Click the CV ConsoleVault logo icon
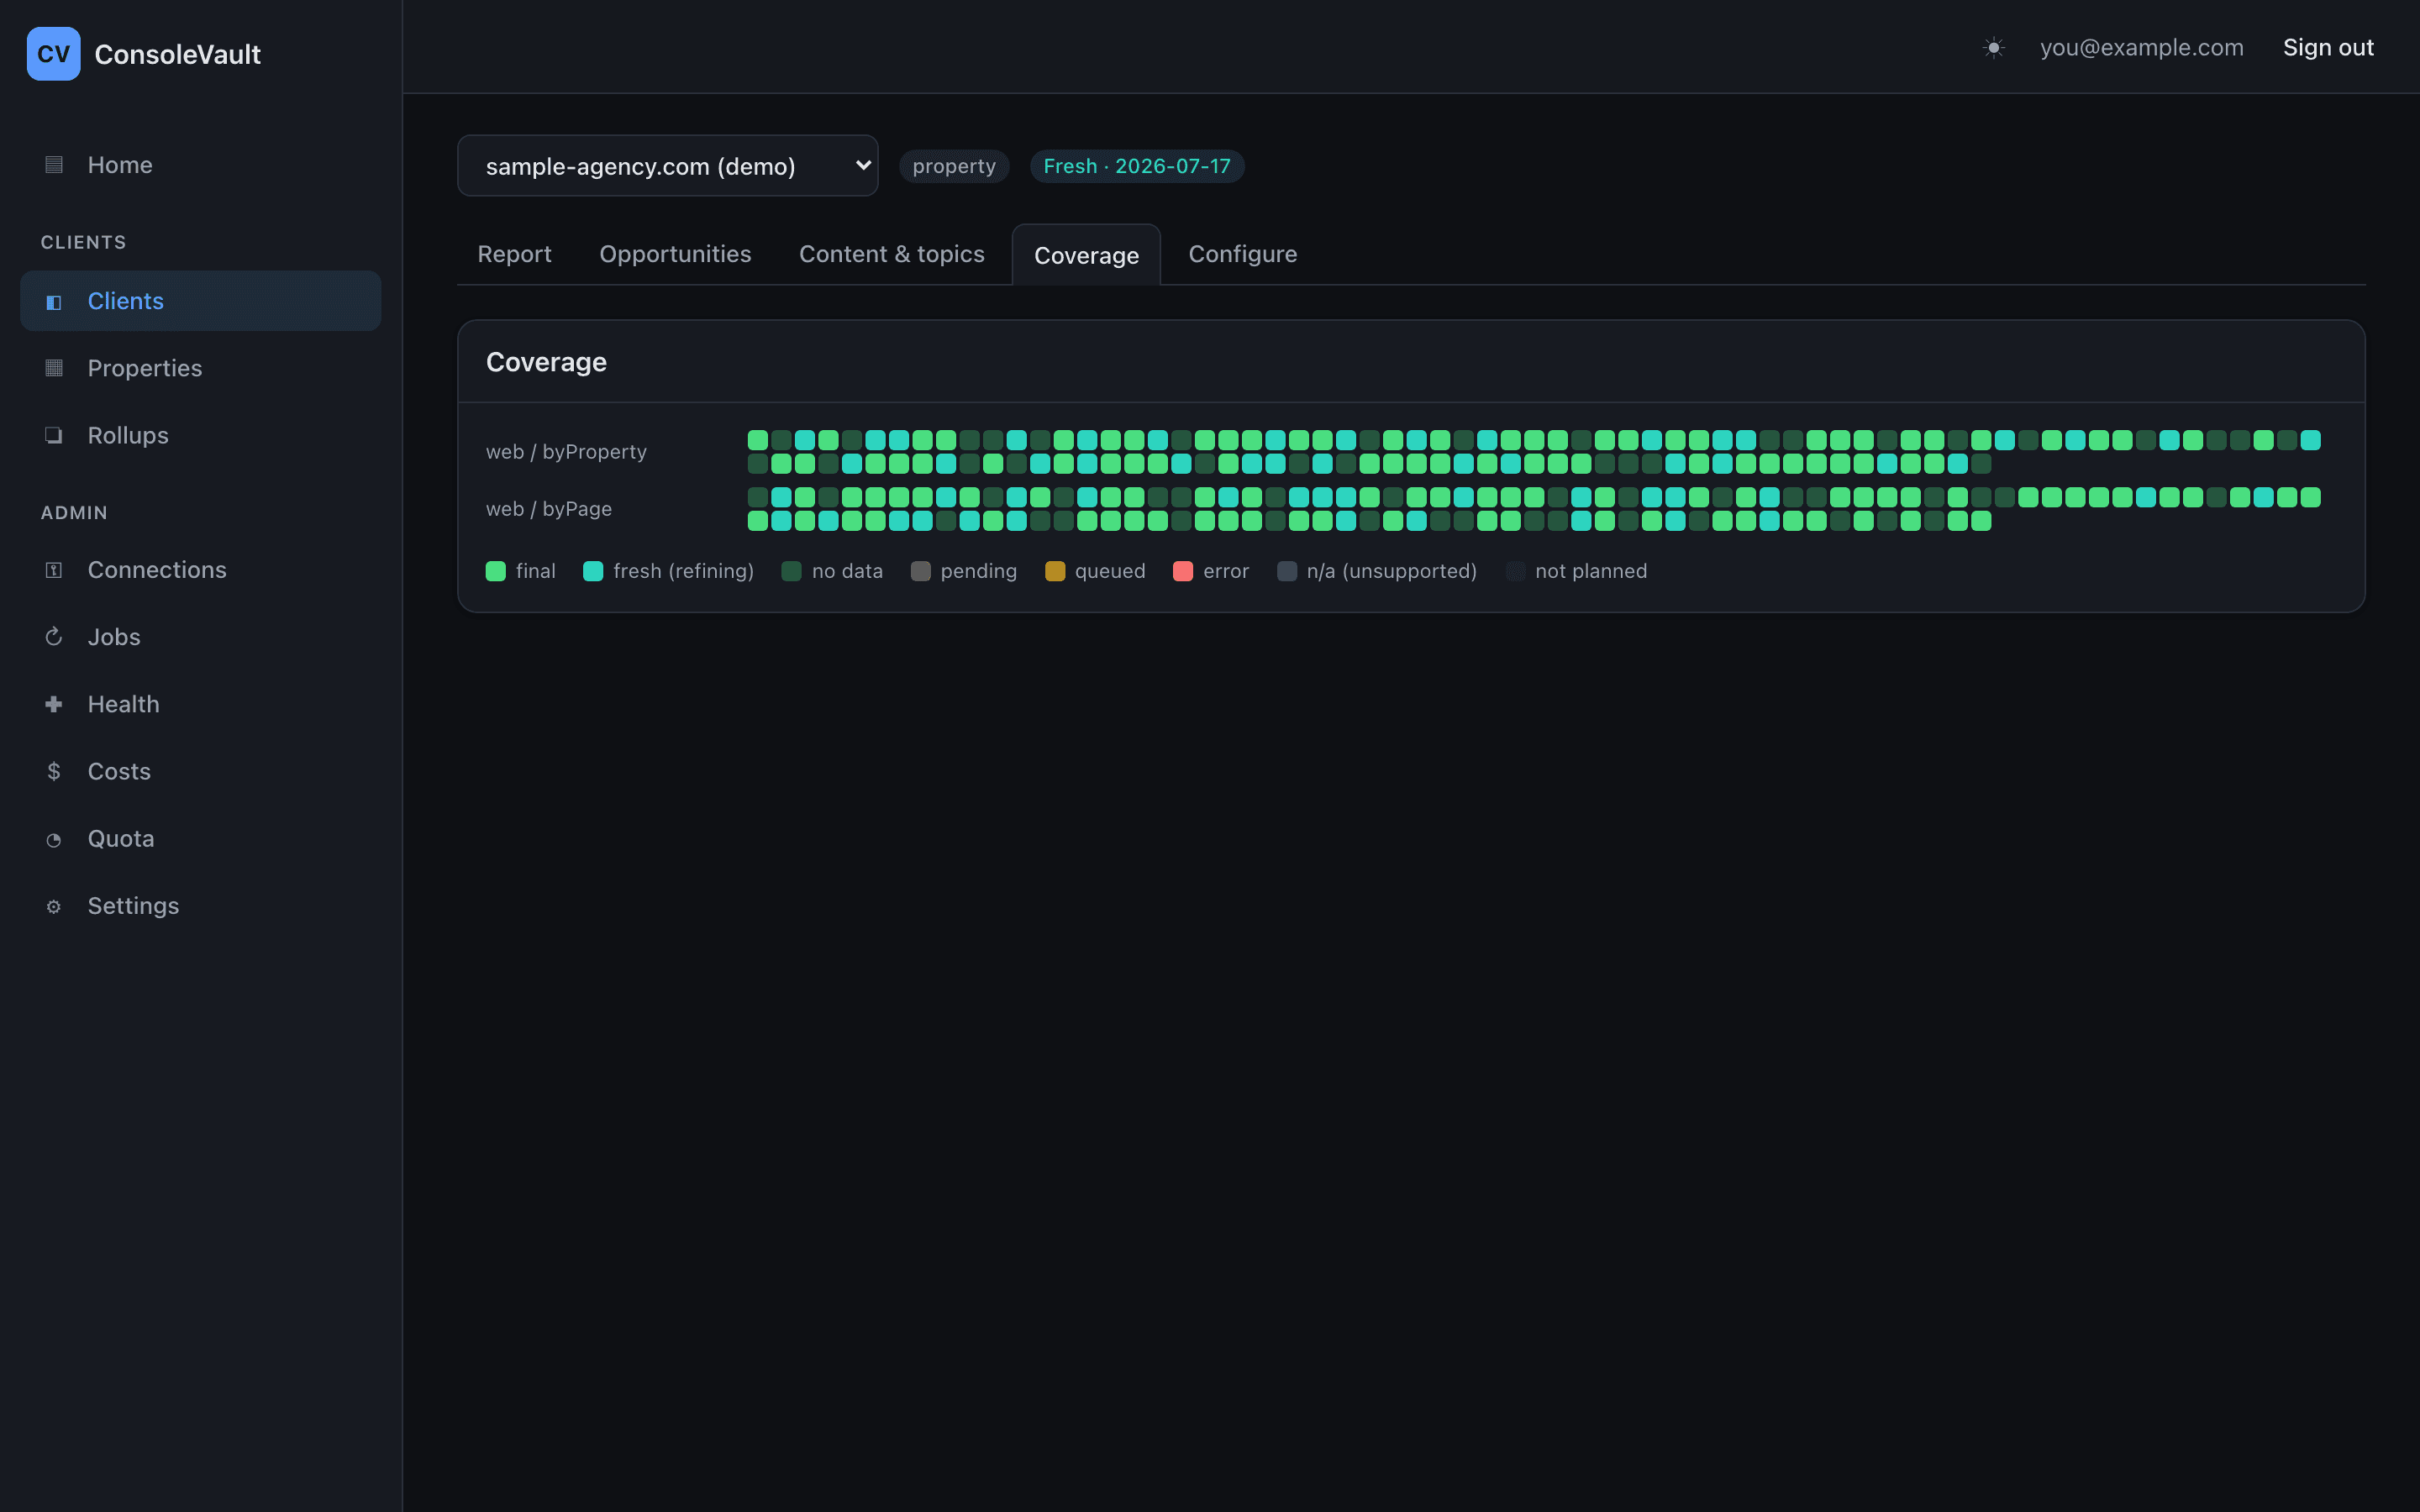 tap(54, 54)
